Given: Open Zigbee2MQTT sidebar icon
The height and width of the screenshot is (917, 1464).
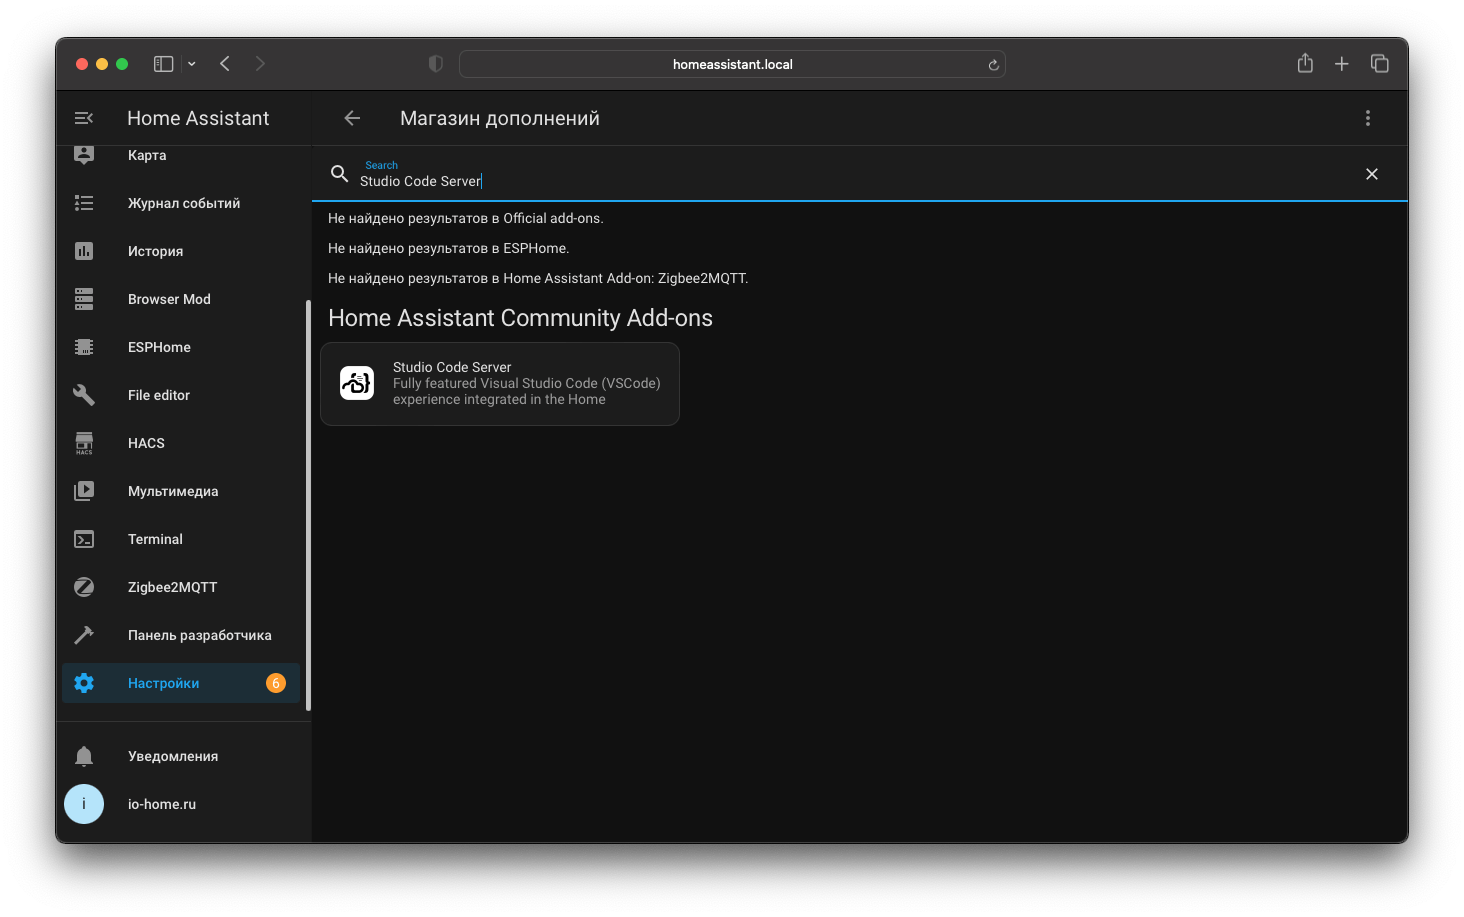Looking at the screenshot, I should point(84,587).
